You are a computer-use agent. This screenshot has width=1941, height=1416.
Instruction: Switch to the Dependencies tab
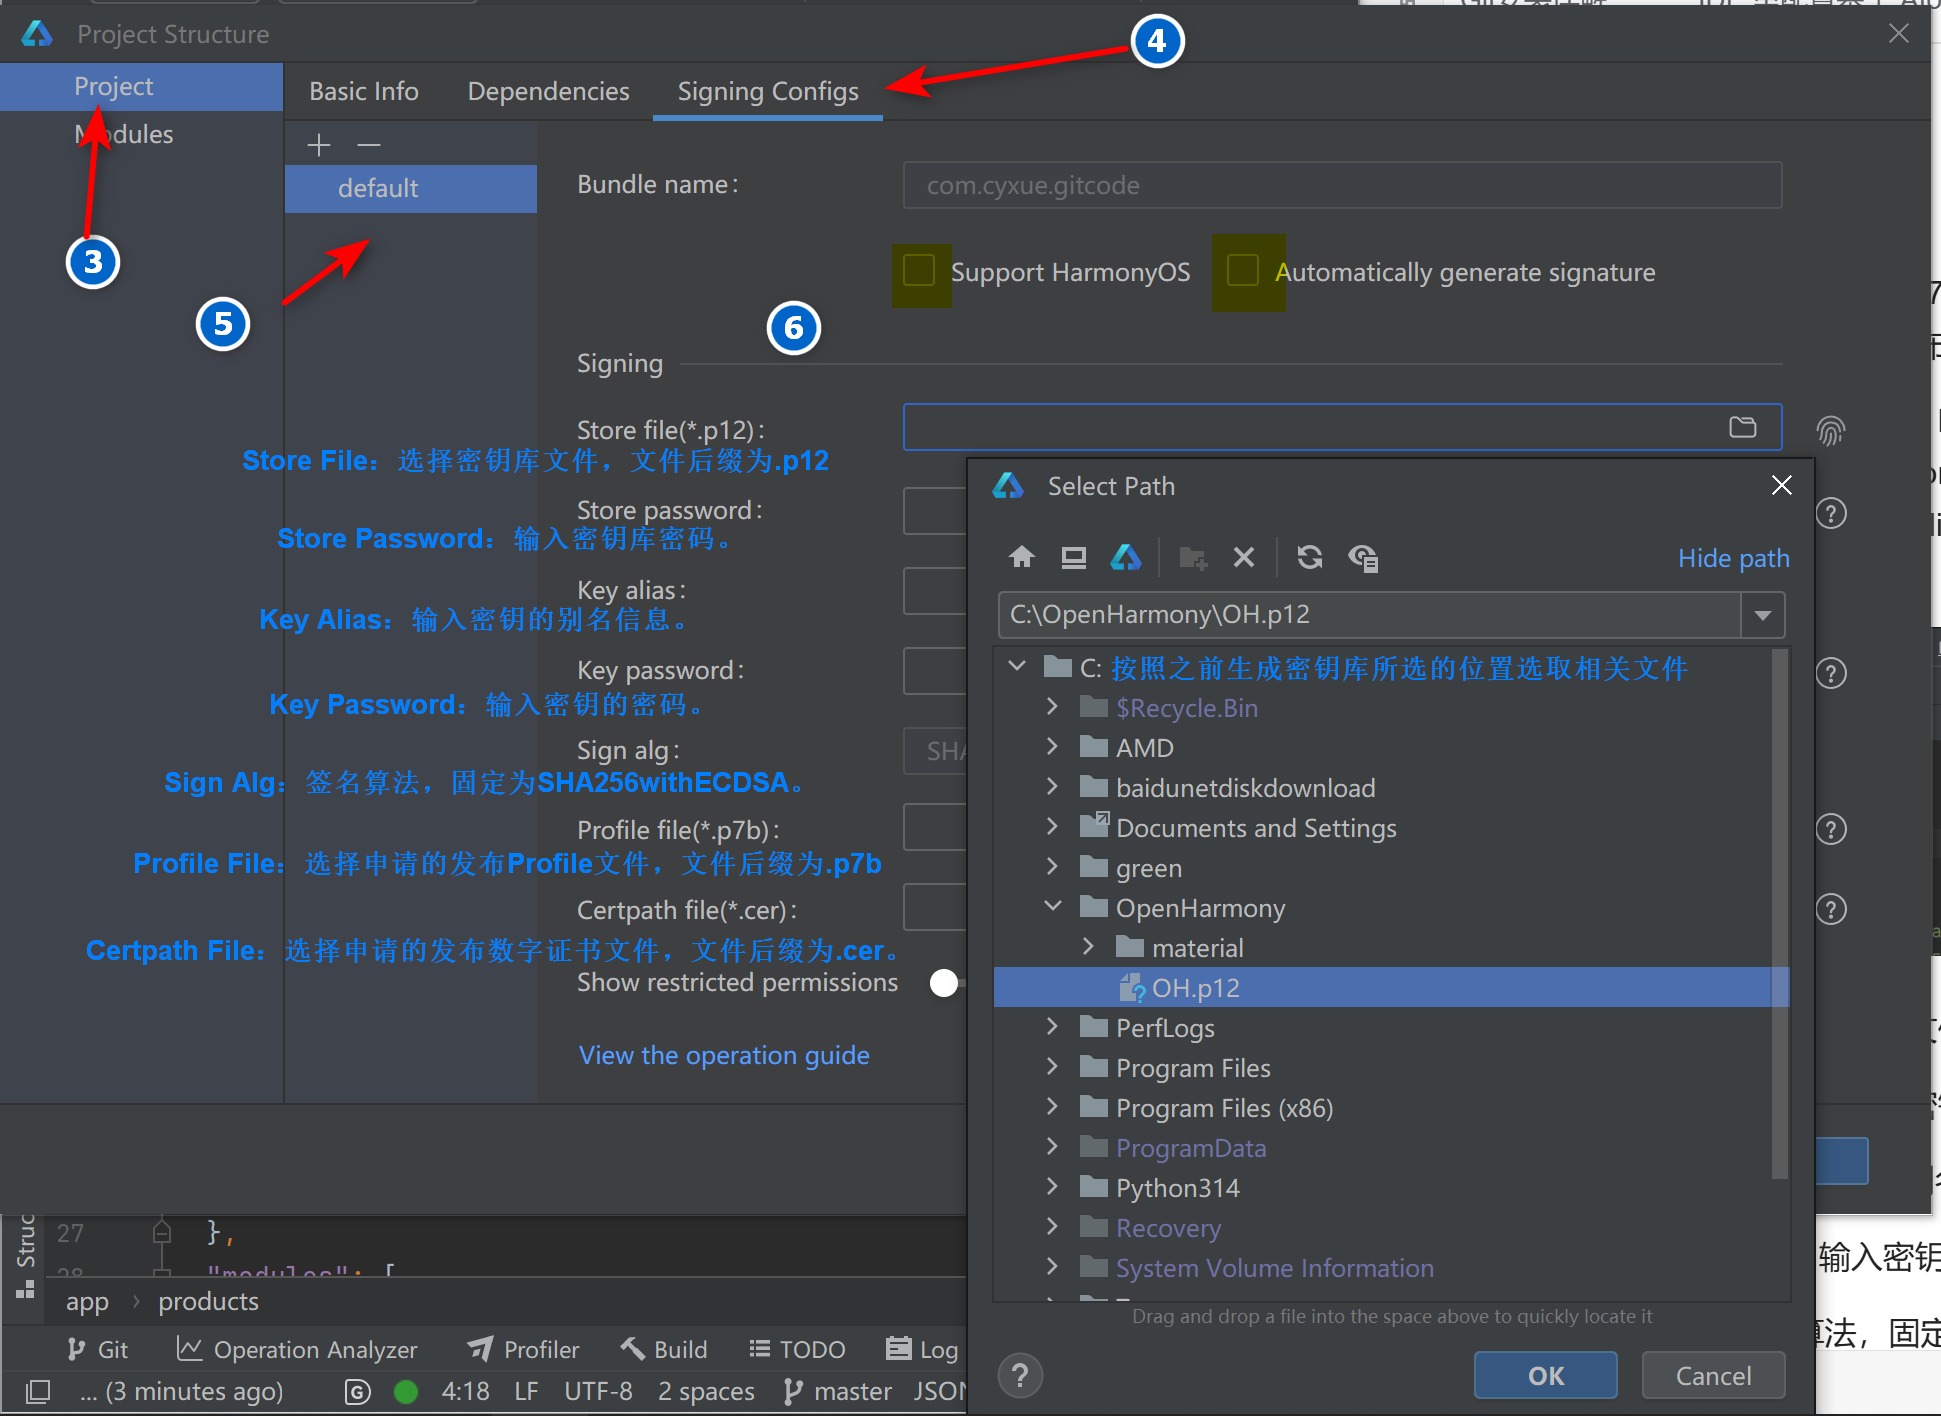[548, 91]
